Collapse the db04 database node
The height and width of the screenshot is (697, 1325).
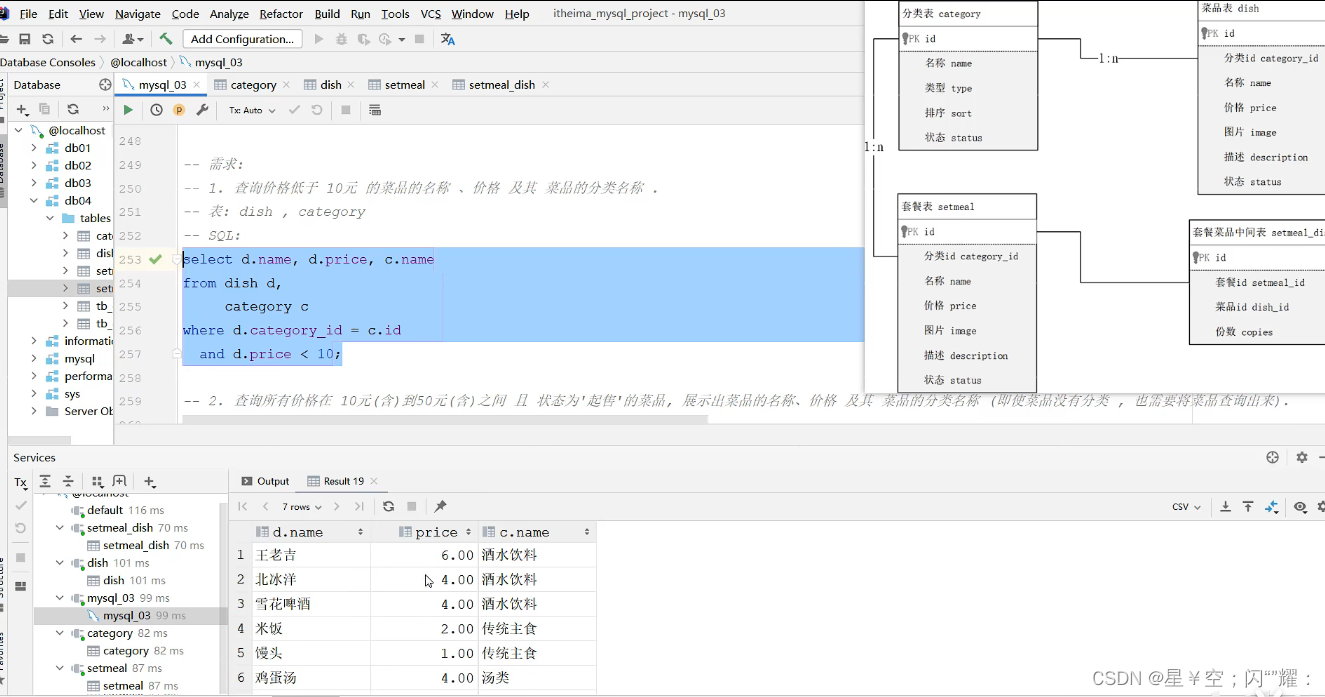(x=32, y=200)
